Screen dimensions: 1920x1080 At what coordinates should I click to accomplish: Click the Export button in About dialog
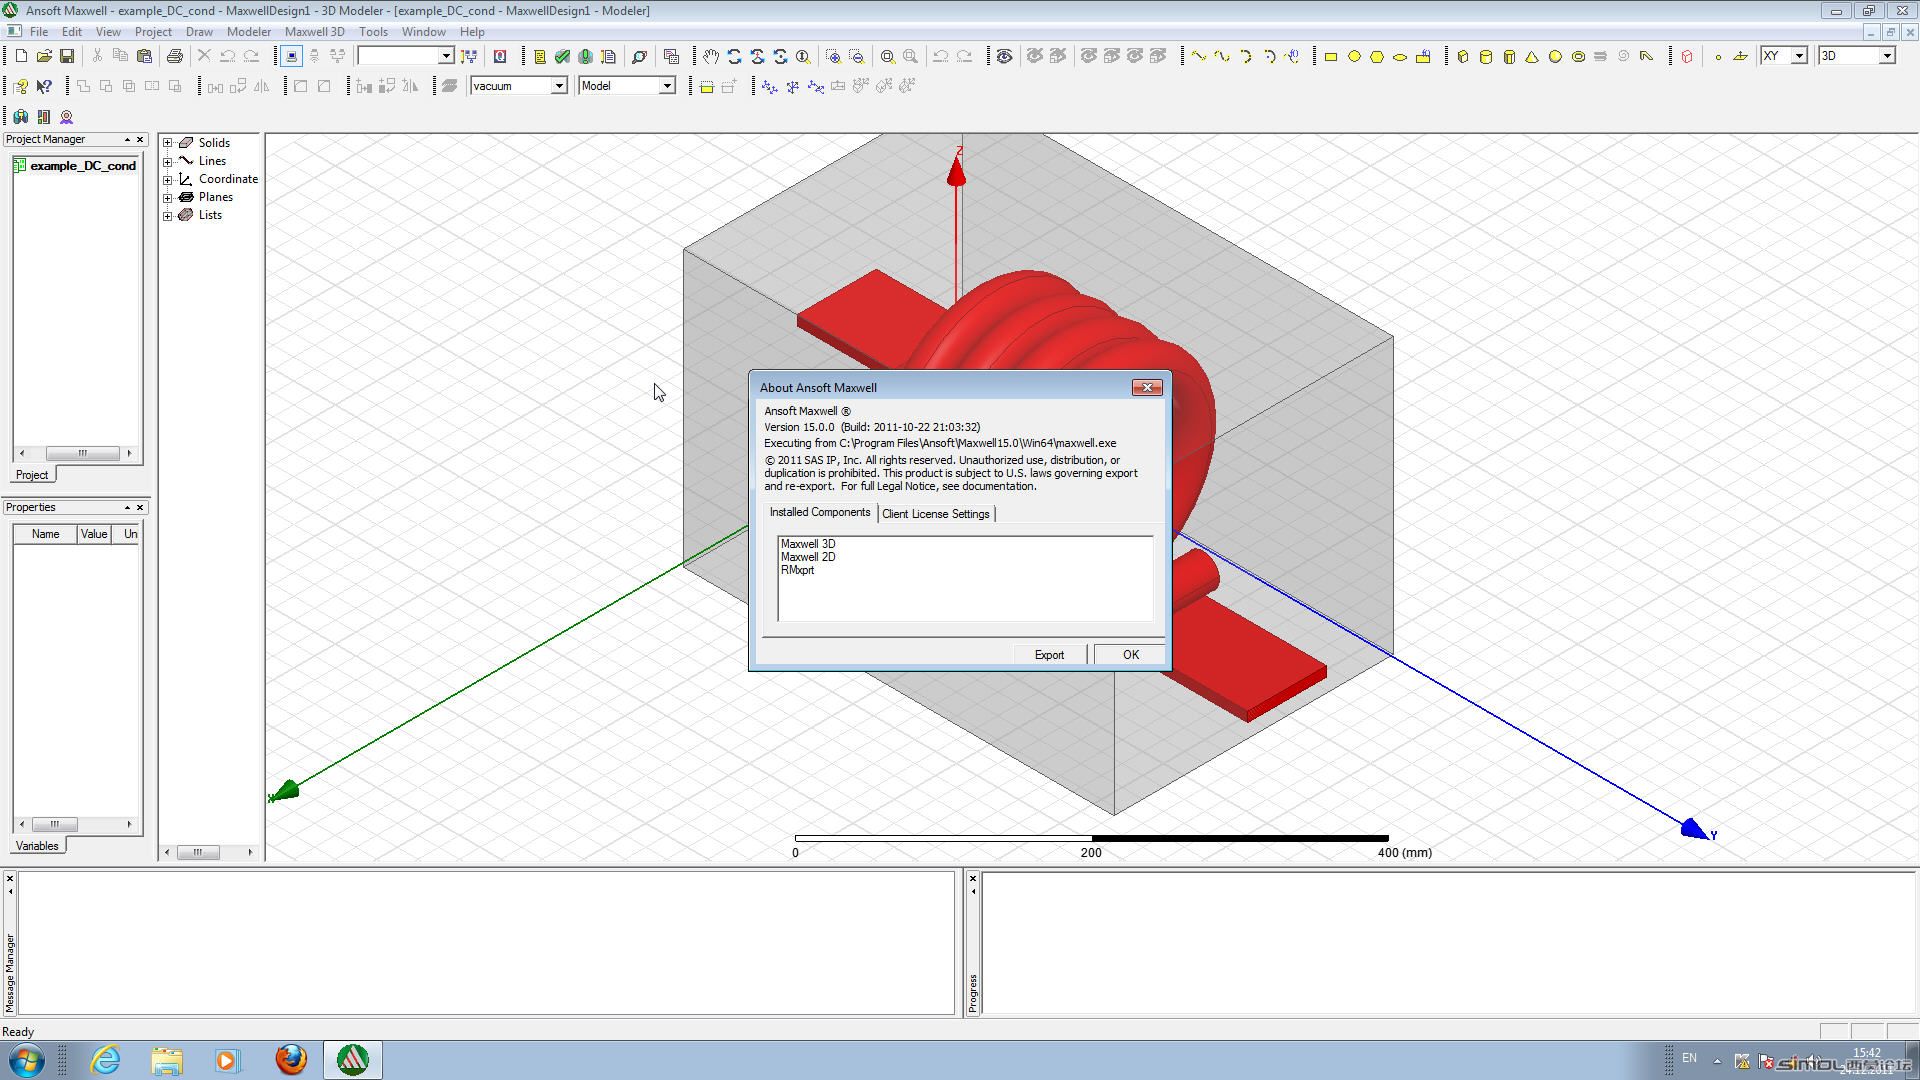(x=1049, y=655)
